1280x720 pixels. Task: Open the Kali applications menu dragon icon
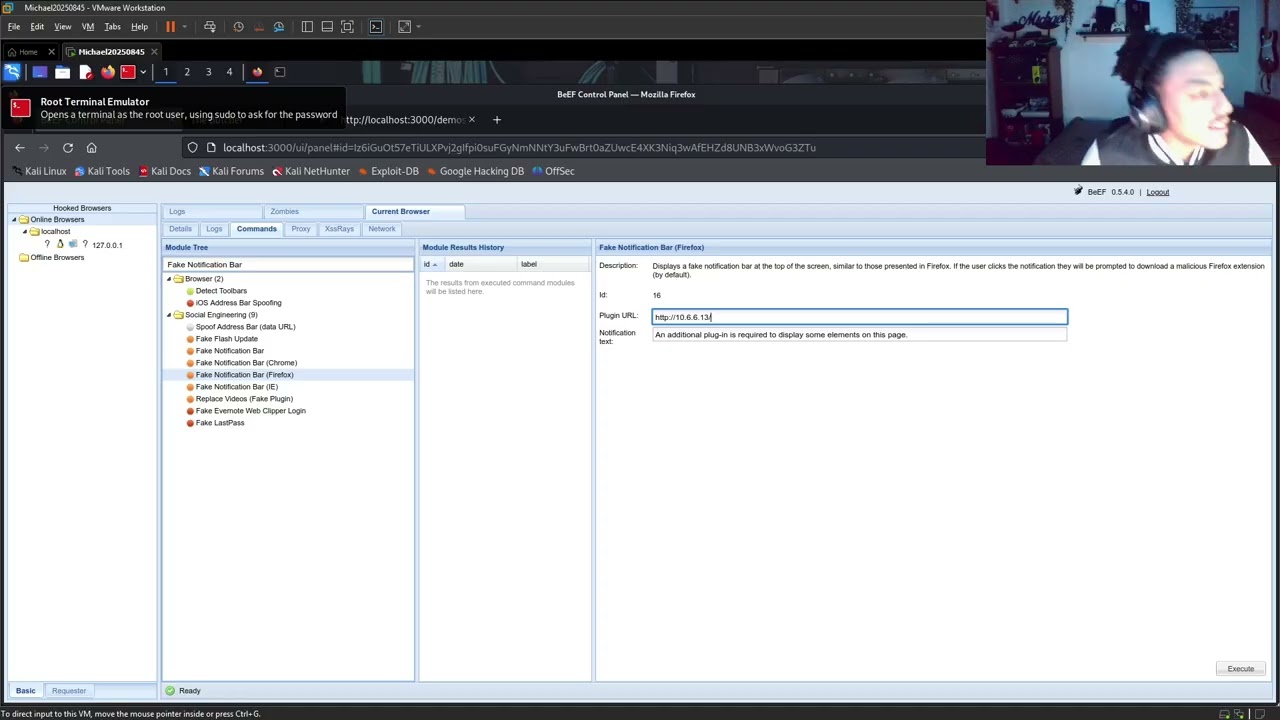(x=12, y=72)
